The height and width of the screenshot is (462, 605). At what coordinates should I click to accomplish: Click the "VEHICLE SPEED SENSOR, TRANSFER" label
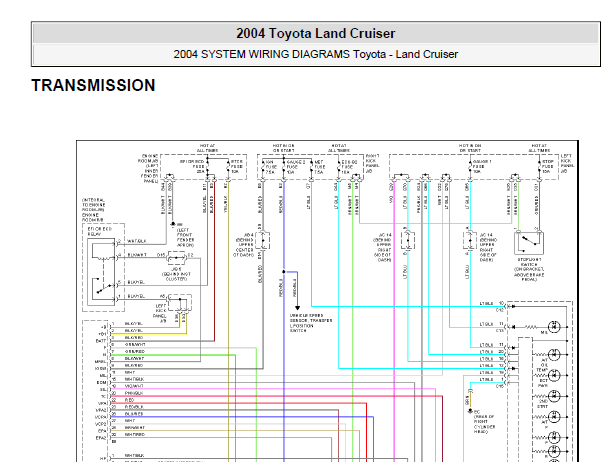pos(311,318)
